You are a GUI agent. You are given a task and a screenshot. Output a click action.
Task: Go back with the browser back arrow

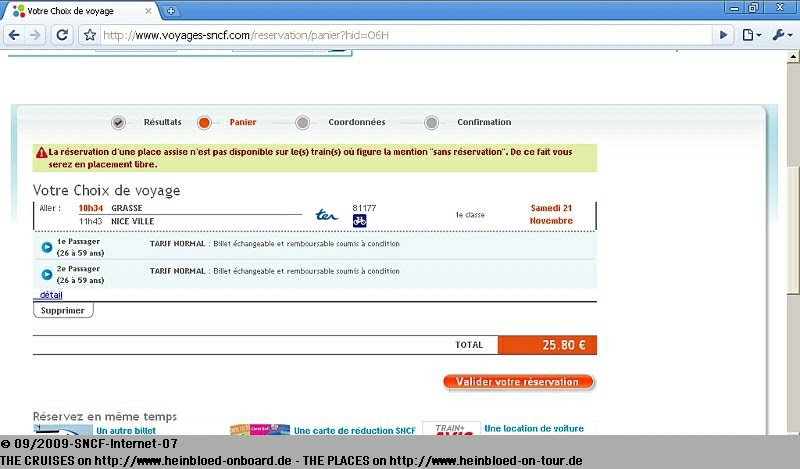14,35
